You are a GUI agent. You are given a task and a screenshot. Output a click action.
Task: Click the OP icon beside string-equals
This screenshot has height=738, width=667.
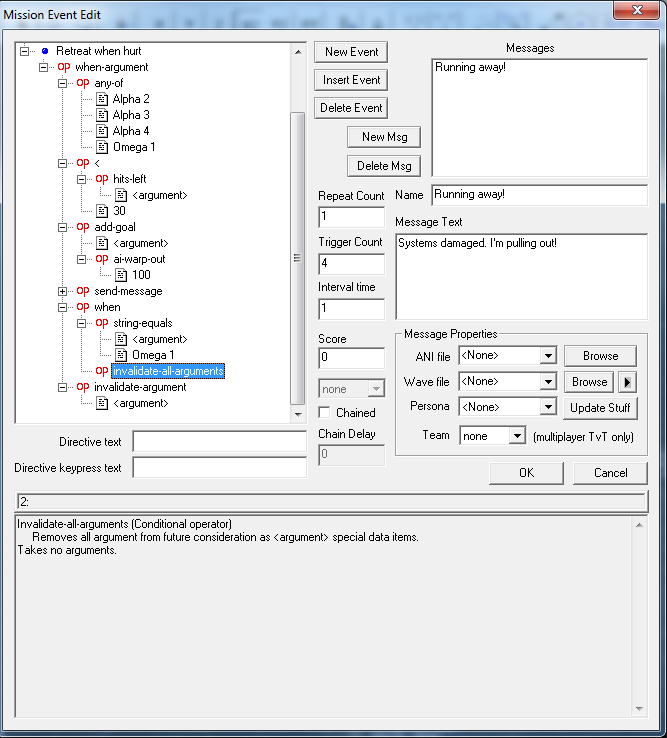pyautogui.click(x=102, y=323)
